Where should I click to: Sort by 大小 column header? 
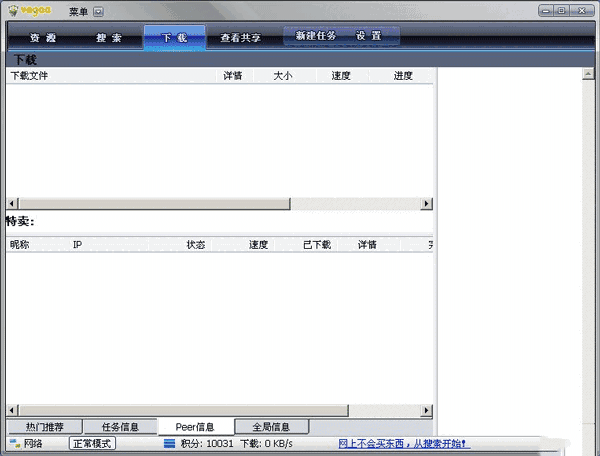click(283, 76)
